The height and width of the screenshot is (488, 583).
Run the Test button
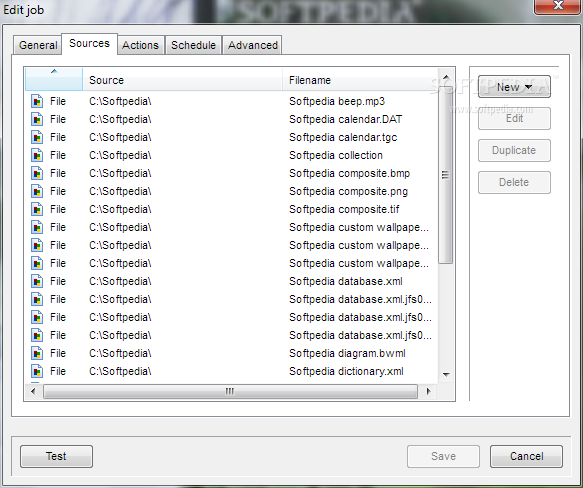[x=56, y=456]
